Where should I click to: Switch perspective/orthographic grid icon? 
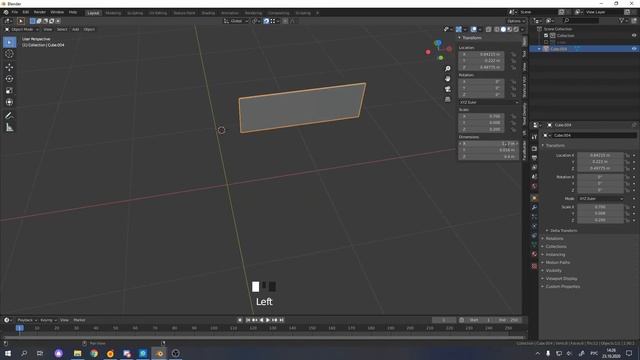click(x=448, y=99)
